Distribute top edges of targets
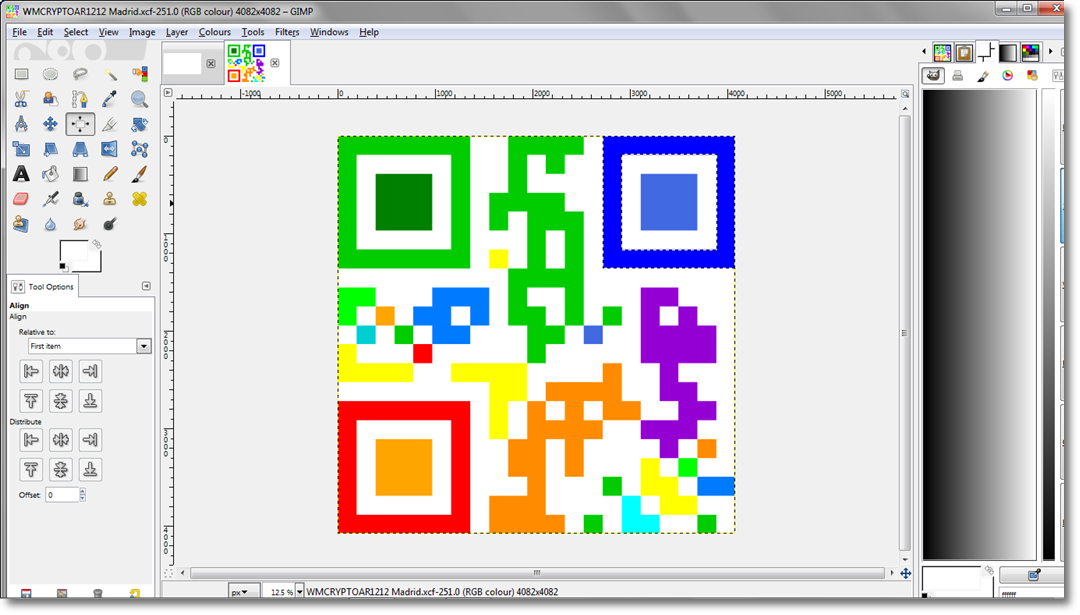 31,470
